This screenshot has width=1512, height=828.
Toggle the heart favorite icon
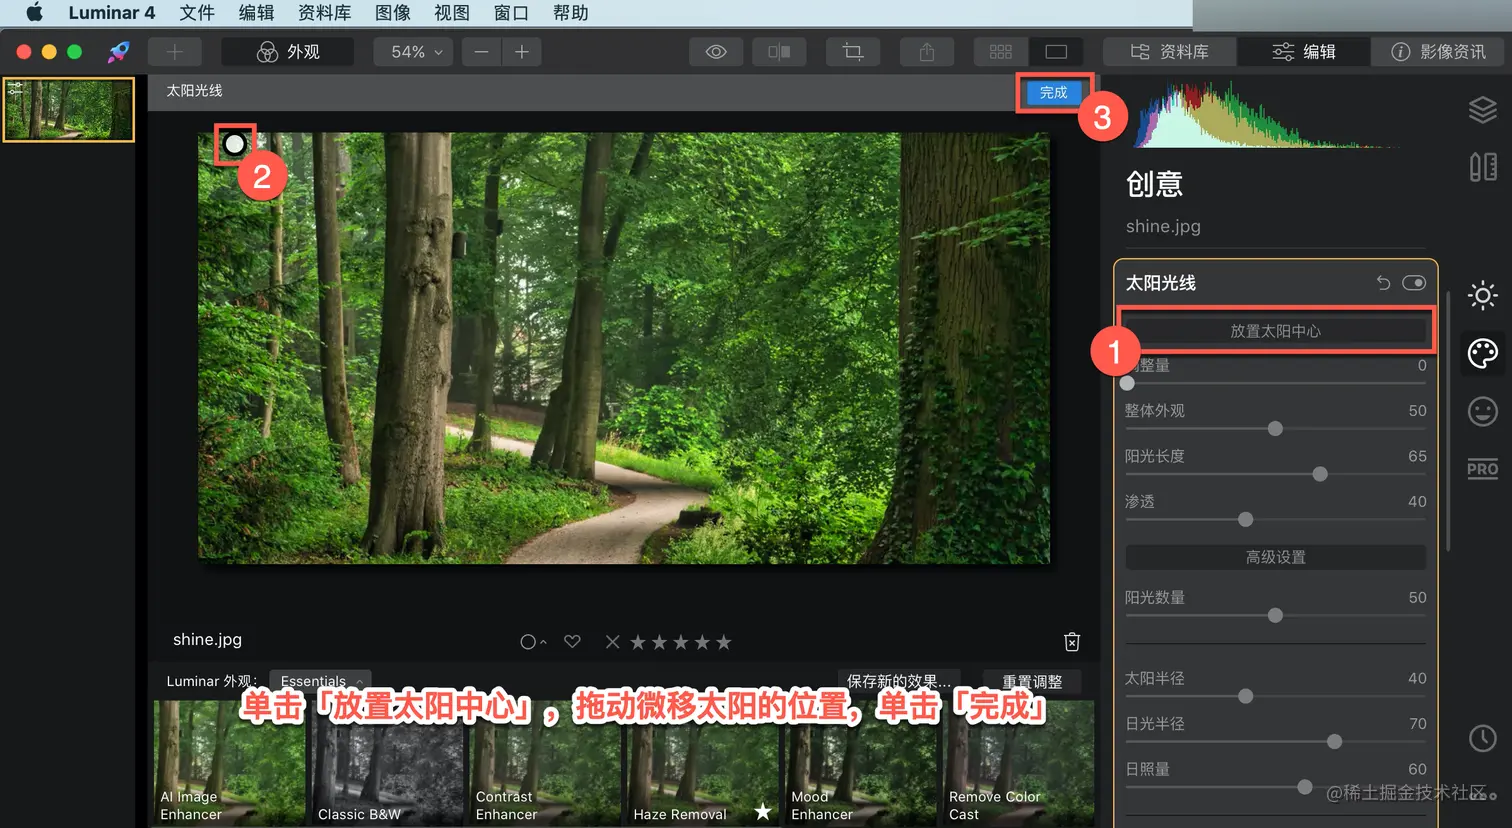572,642
